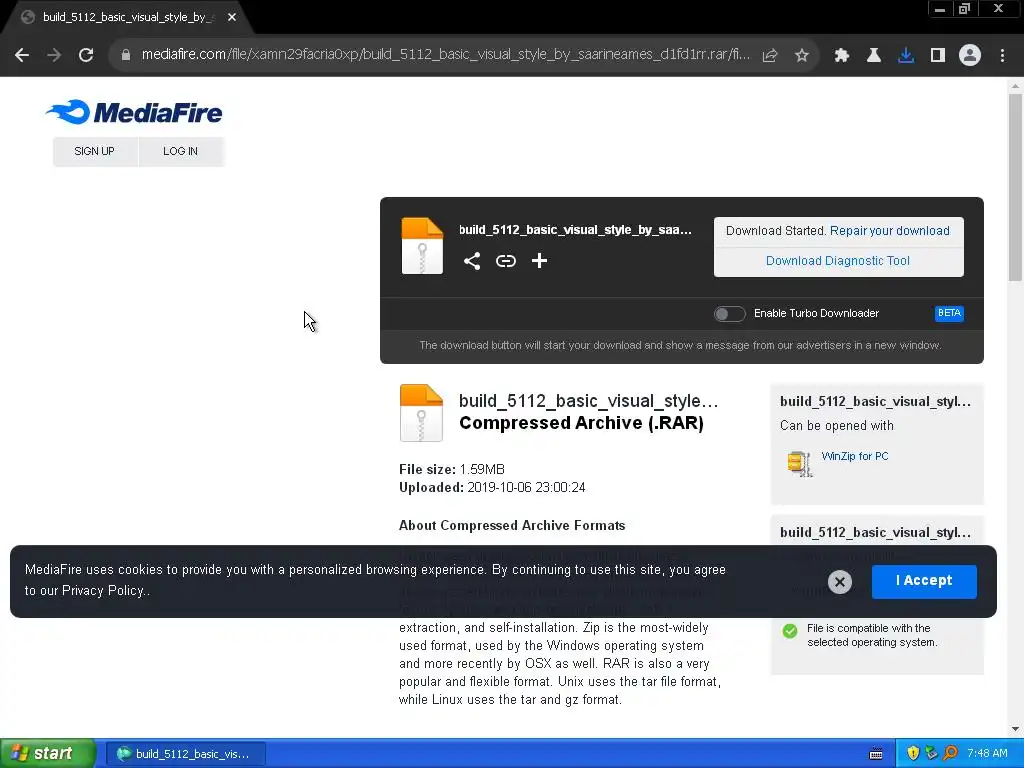1024x768 pixels.
Task: Open the Extensions puzzle icon
Action: pos(842,56)
